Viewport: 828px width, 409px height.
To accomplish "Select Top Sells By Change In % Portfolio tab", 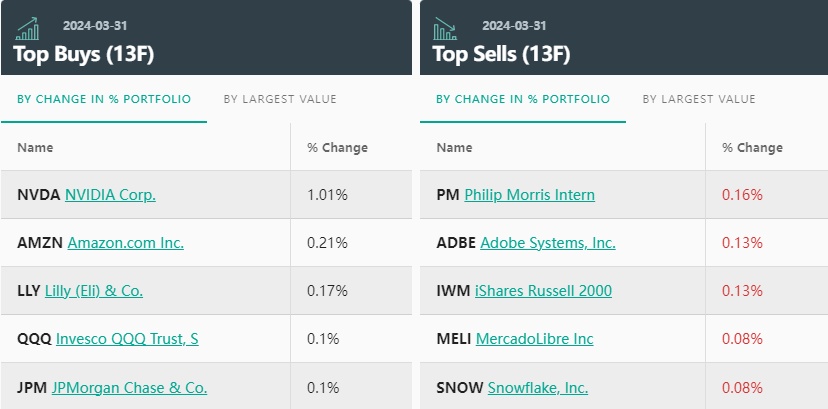I will click(523, 99).
